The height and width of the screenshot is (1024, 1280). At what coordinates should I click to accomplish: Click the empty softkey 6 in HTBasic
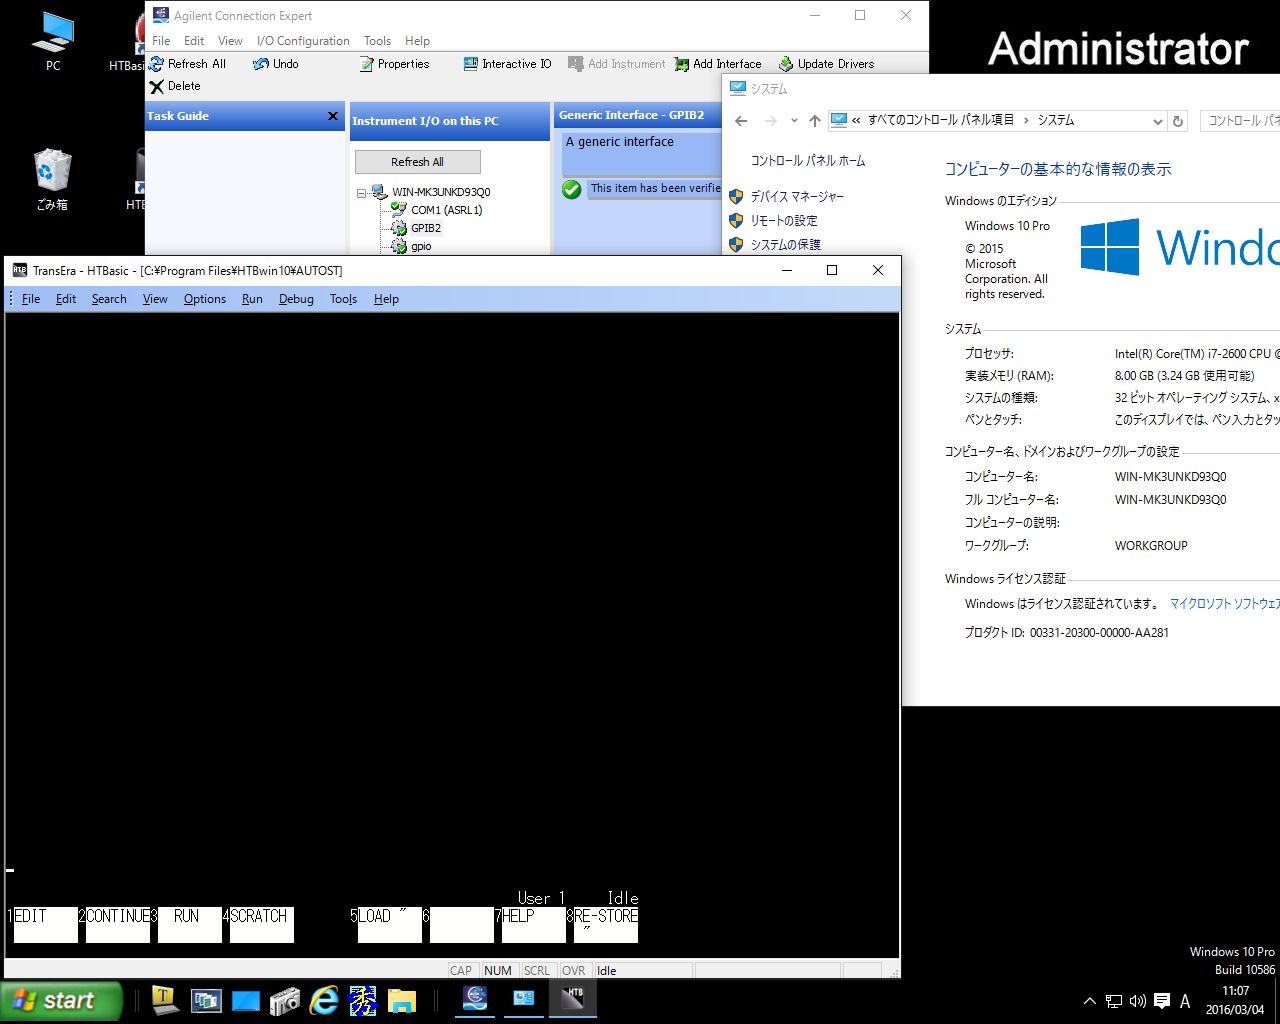461,924
